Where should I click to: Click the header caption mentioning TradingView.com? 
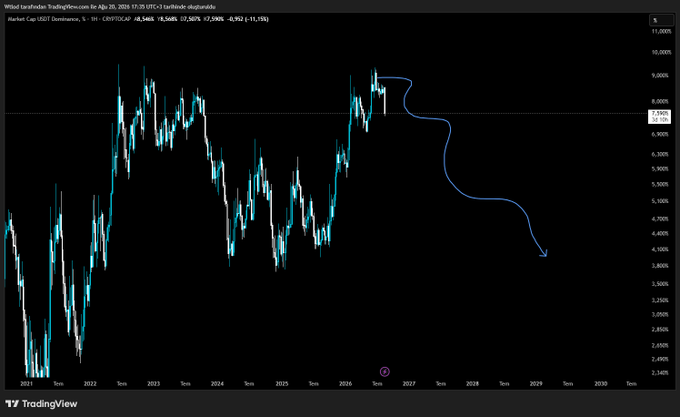coord(110,7)
